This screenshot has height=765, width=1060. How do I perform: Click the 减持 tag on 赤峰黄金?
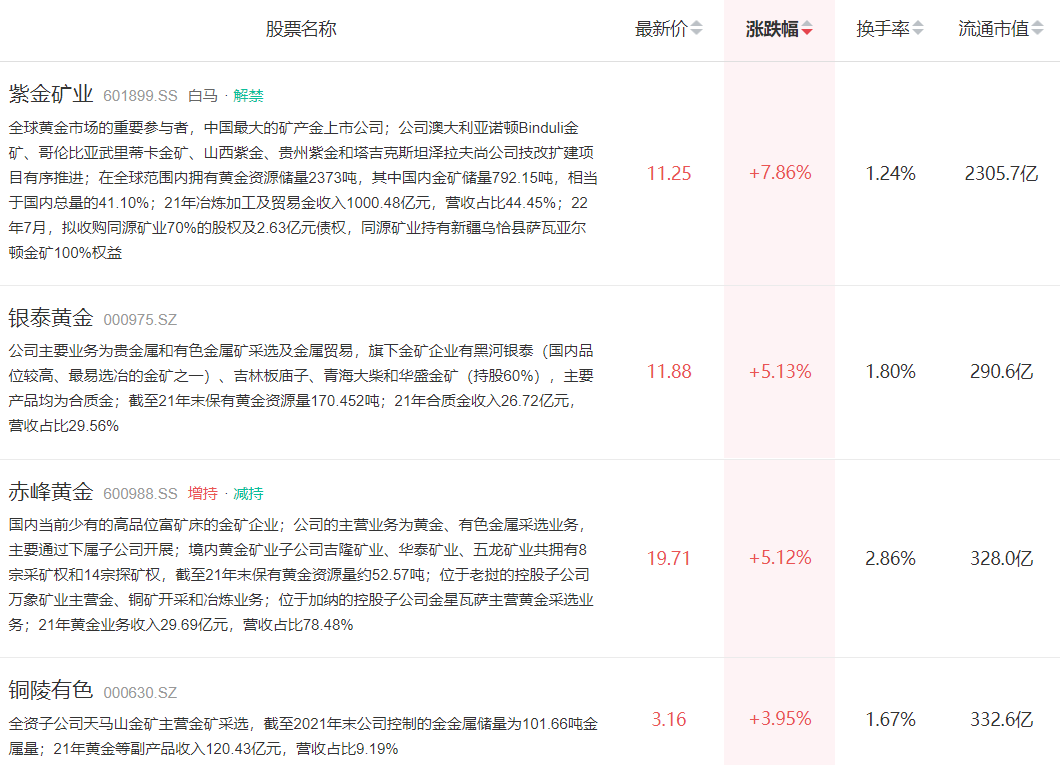(x=248, y=494)
